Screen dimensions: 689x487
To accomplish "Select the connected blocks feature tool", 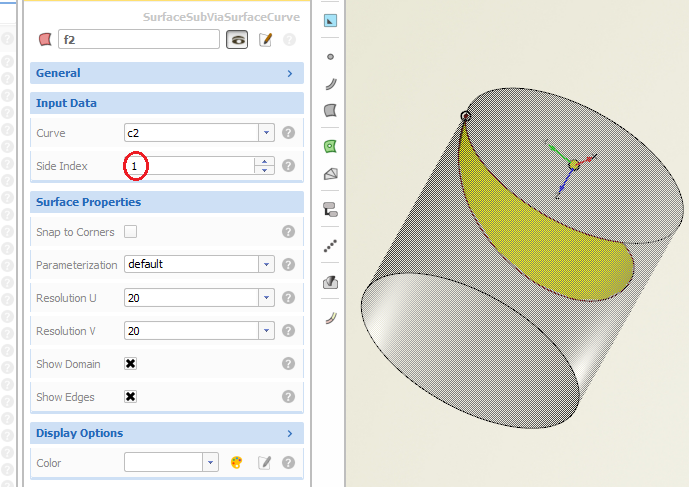I will pos(330,210).
